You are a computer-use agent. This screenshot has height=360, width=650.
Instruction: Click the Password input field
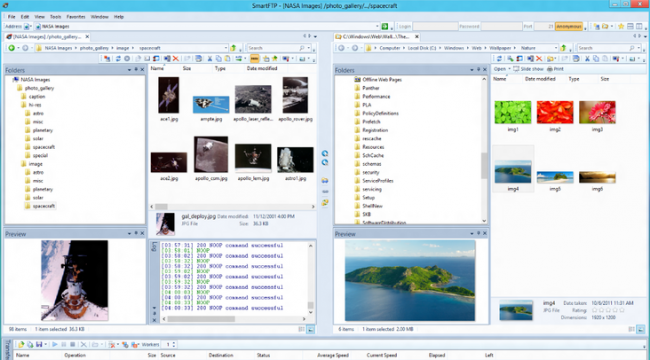click(501, 27)
